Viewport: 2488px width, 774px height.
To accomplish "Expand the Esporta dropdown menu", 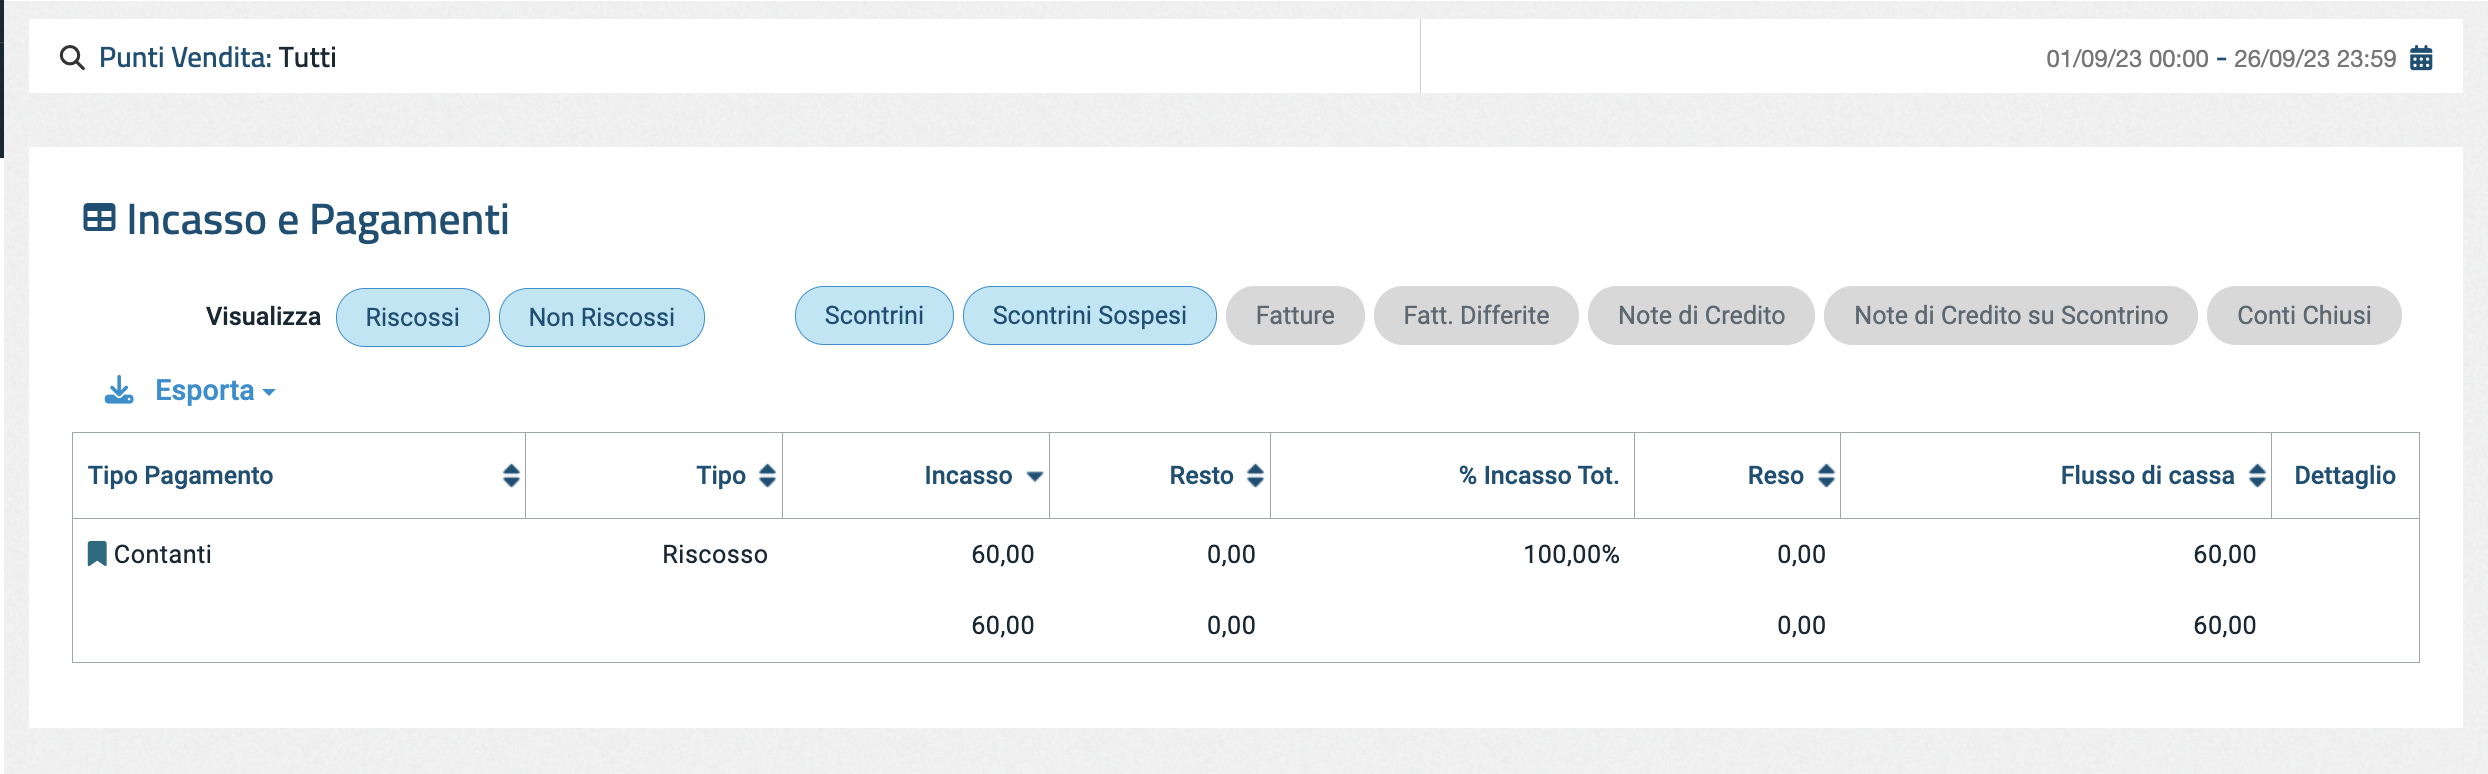I will [215, 390].
